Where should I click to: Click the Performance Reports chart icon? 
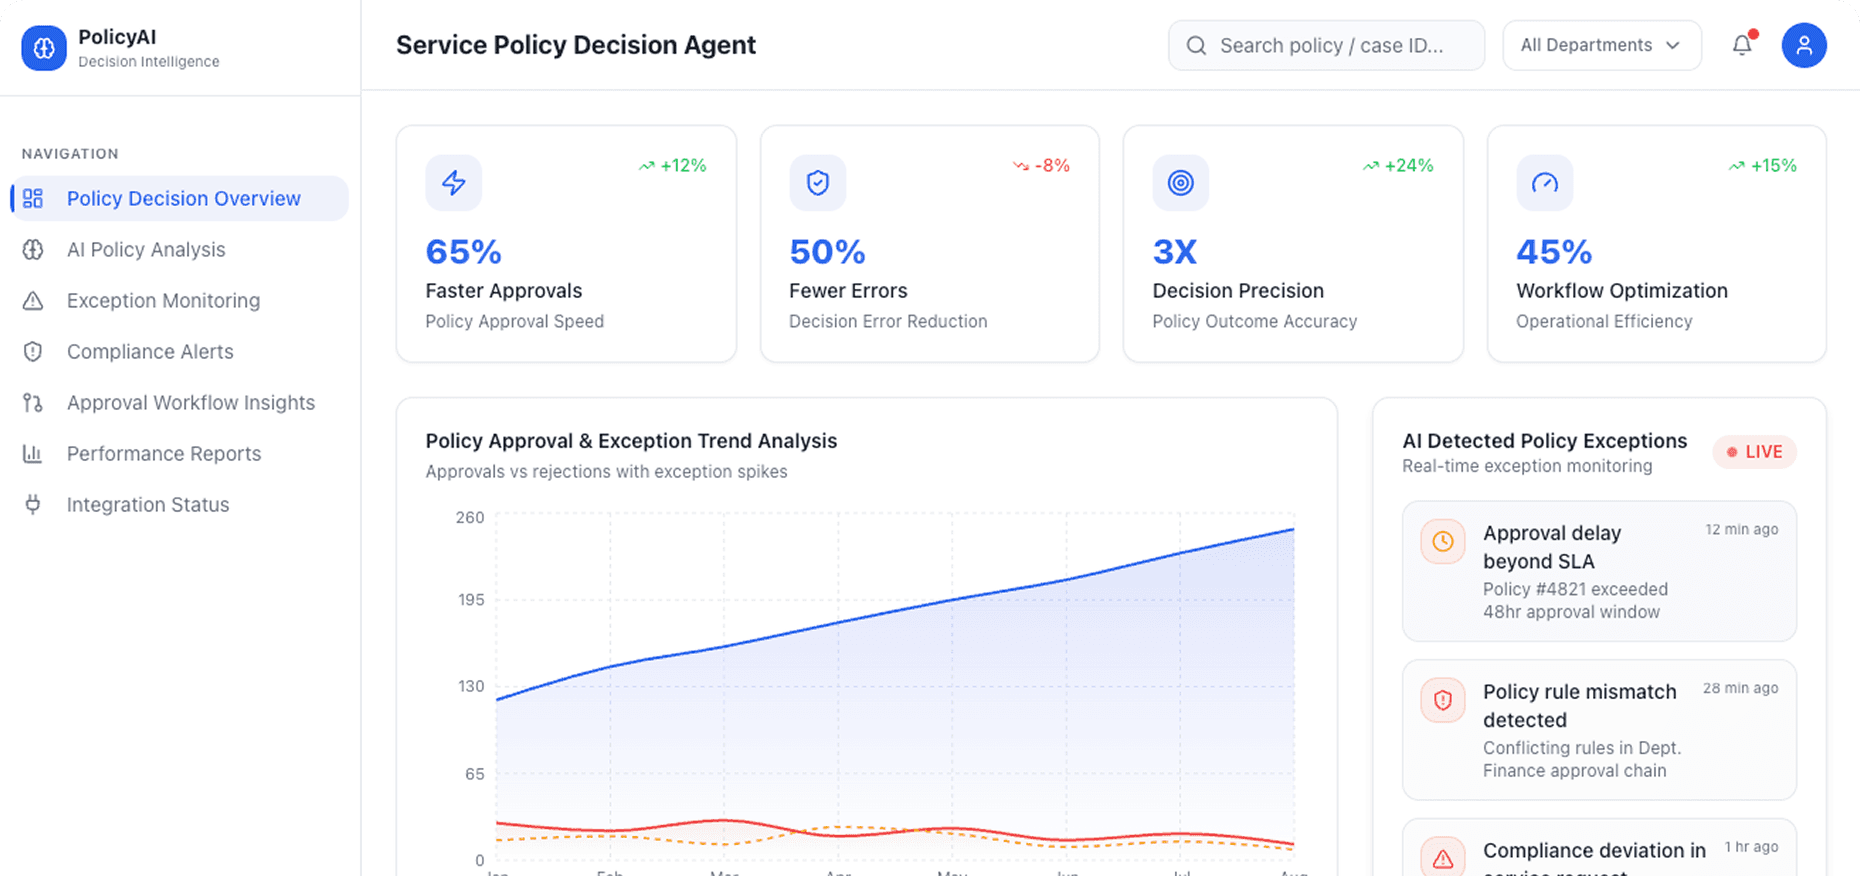point(33,453)
